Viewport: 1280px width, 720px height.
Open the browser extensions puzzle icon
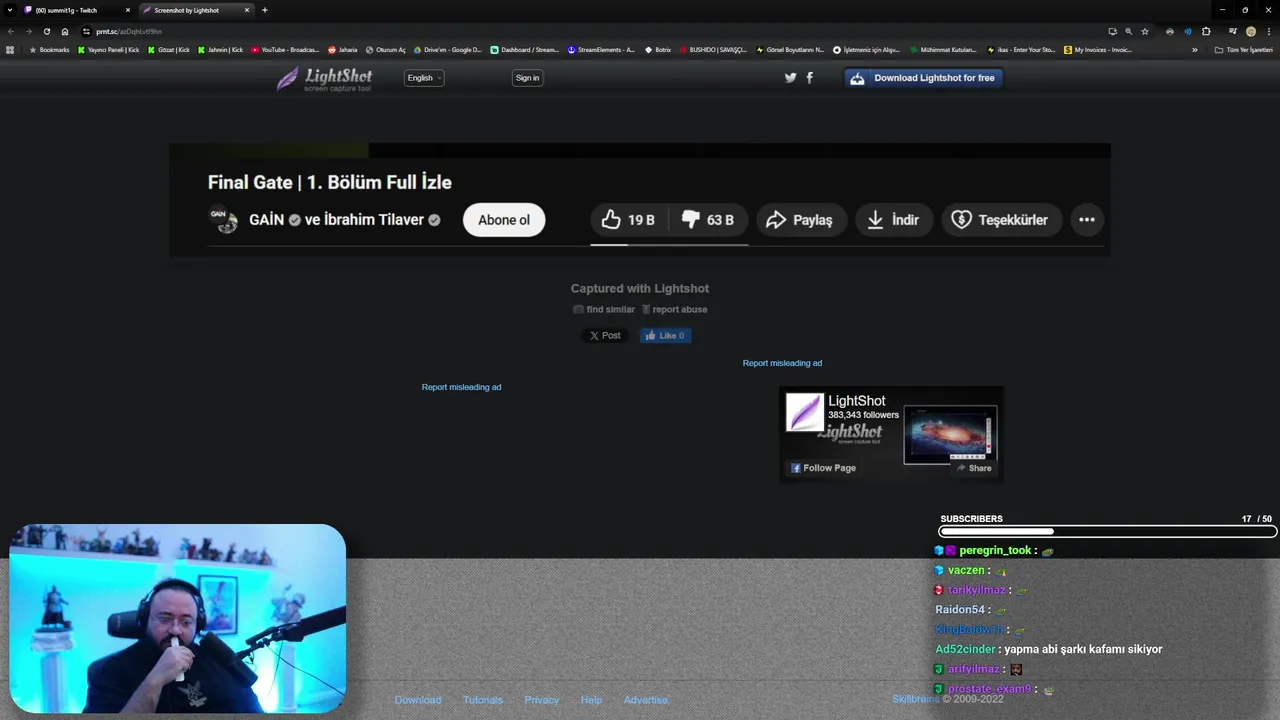tap(1206, 31)
